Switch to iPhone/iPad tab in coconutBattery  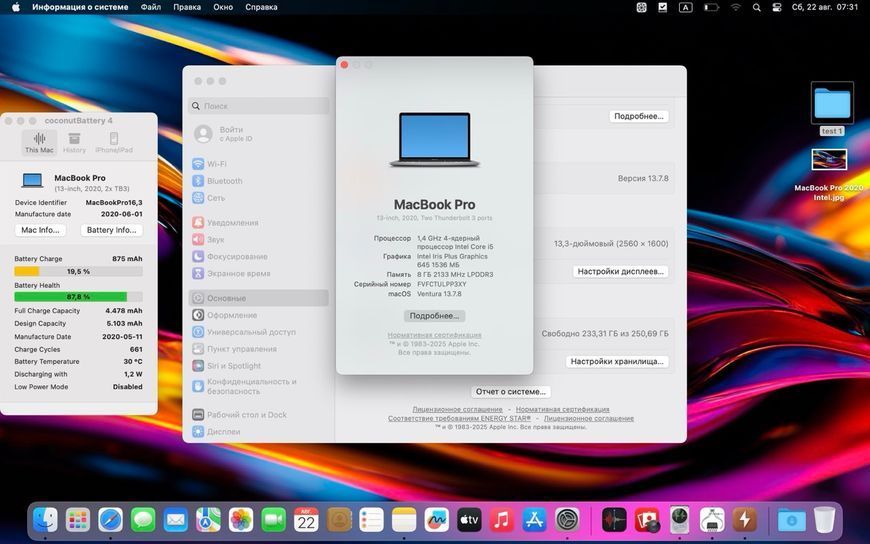pyautogui.click(x=114, y=143)
